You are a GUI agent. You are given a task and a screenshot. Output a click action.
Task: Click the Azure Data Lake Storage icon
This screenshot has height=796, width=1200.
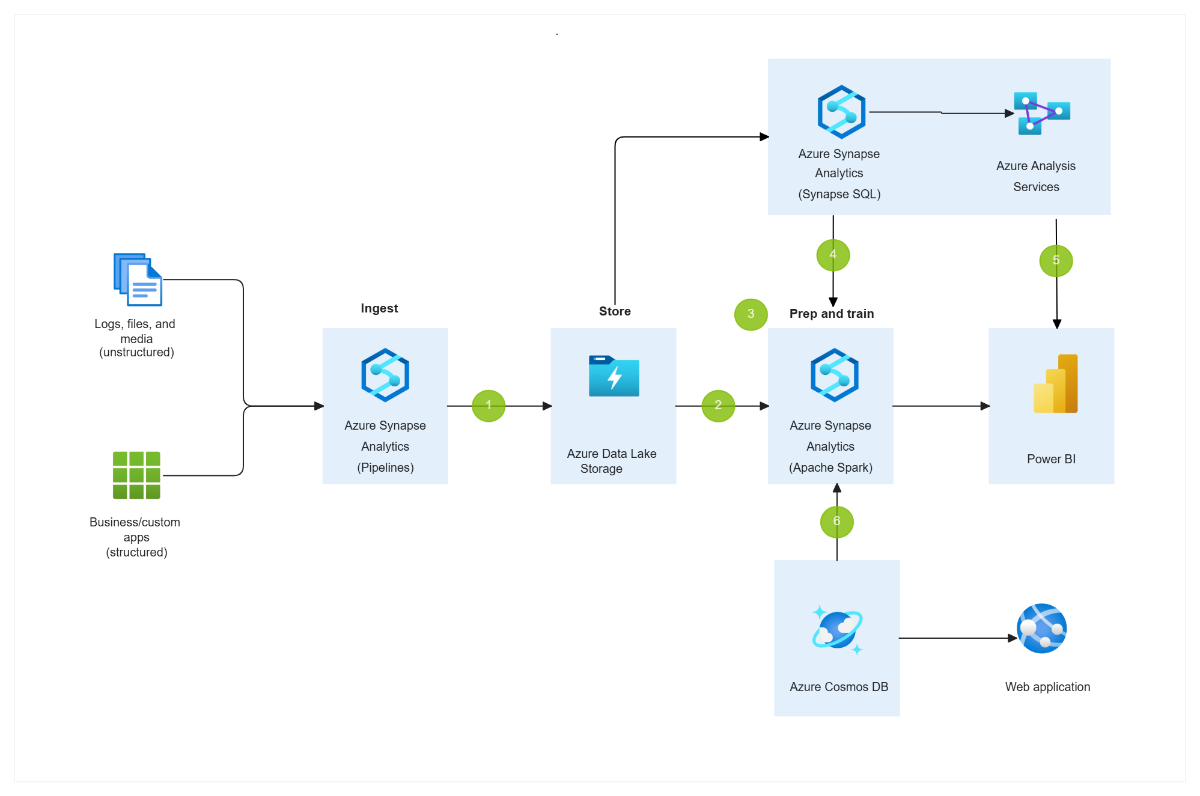[x=613, y=377]
